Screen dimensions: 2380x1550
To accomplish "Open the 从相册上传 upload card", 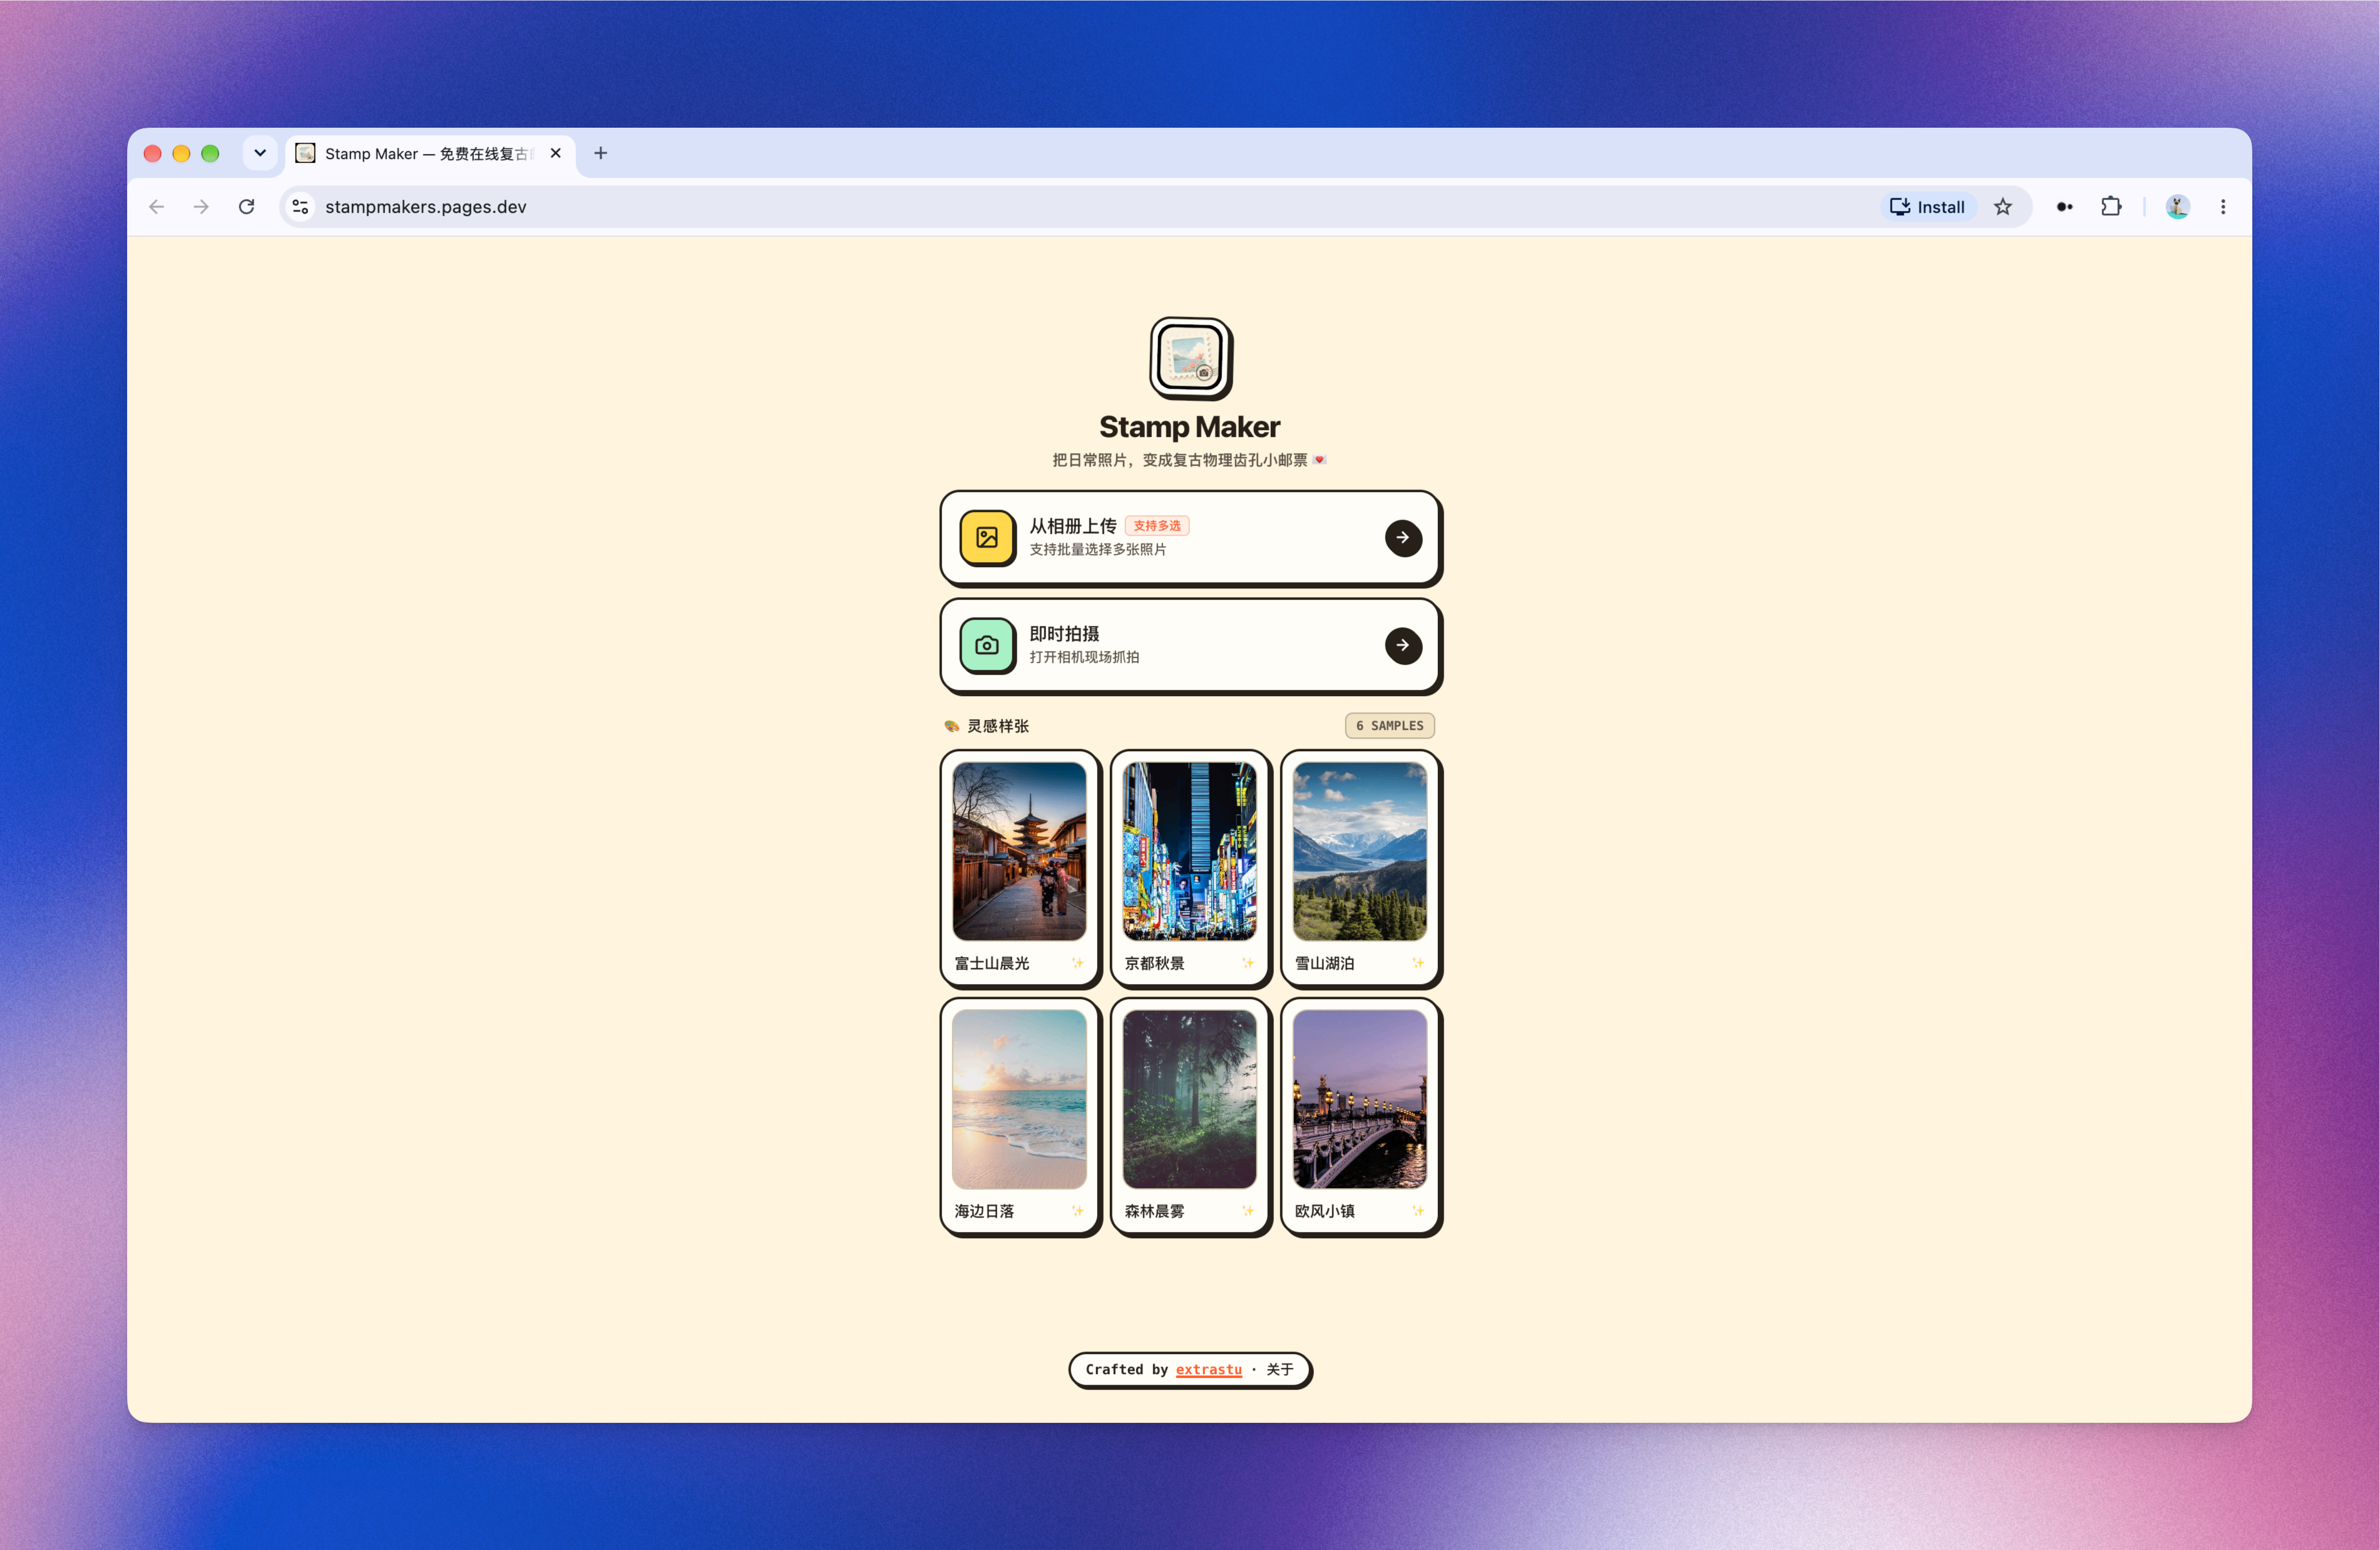I will click(1190, 538).
